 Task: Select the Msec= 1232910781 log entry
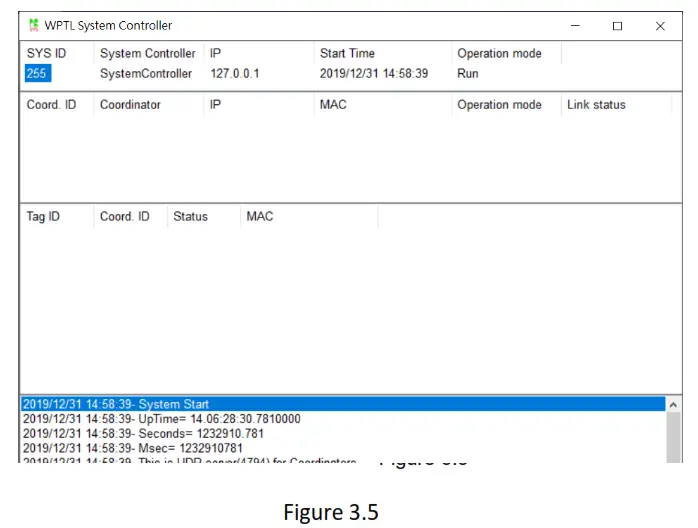click(343, 448)
